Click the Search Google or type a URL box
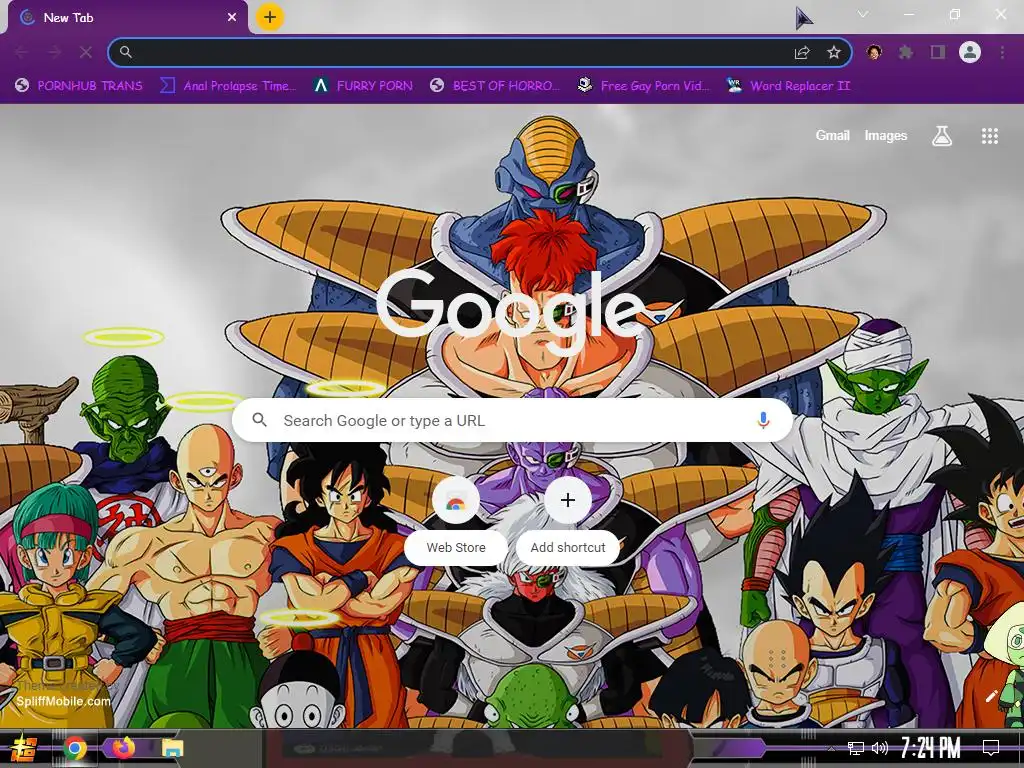1024x768 pixels. [513, 420]
